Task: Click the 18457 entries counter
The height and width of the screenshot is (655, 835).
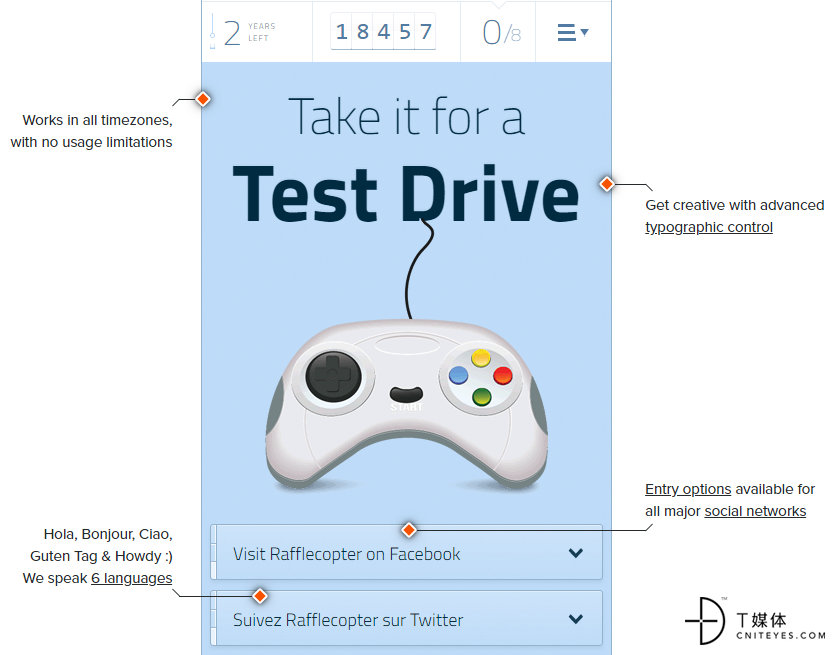Action: [383, 31]
